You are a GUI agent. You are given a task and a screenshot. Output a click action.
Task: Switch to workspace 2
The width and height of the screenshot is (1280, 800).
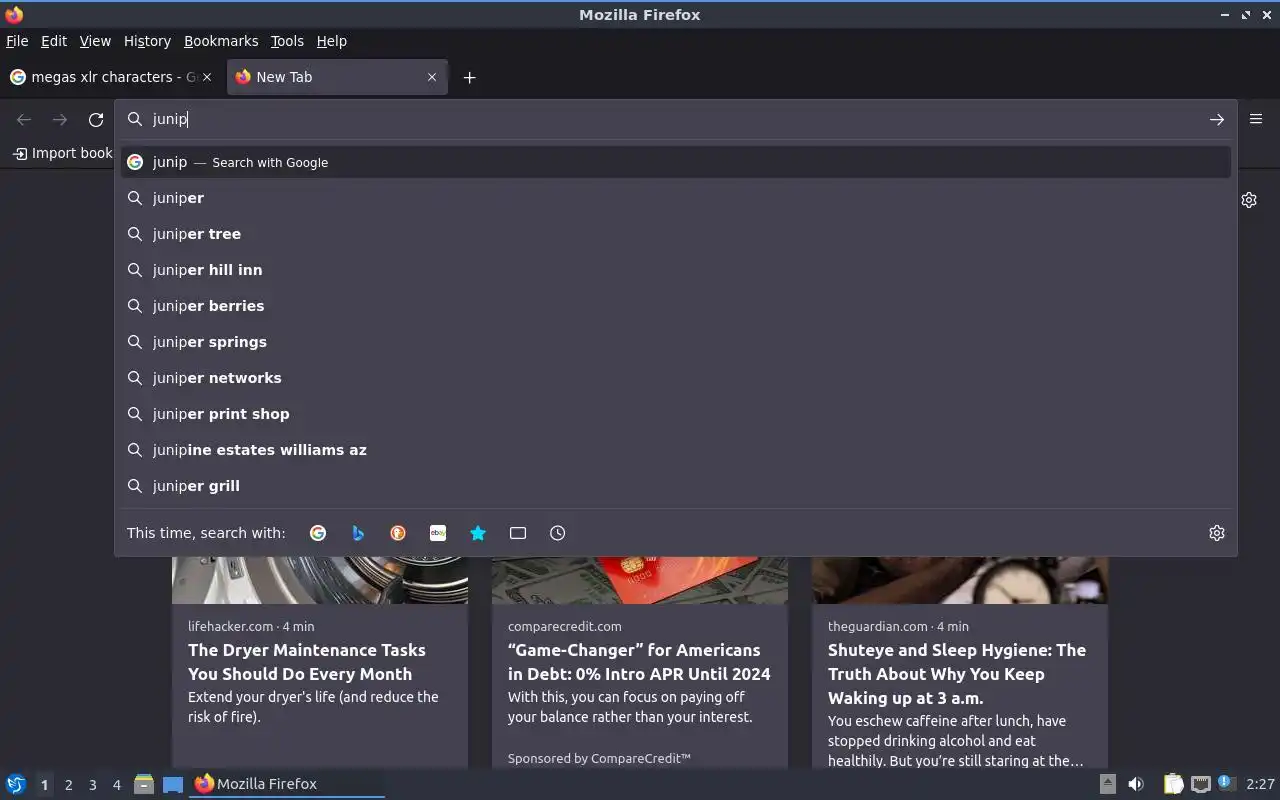[68, 785]
